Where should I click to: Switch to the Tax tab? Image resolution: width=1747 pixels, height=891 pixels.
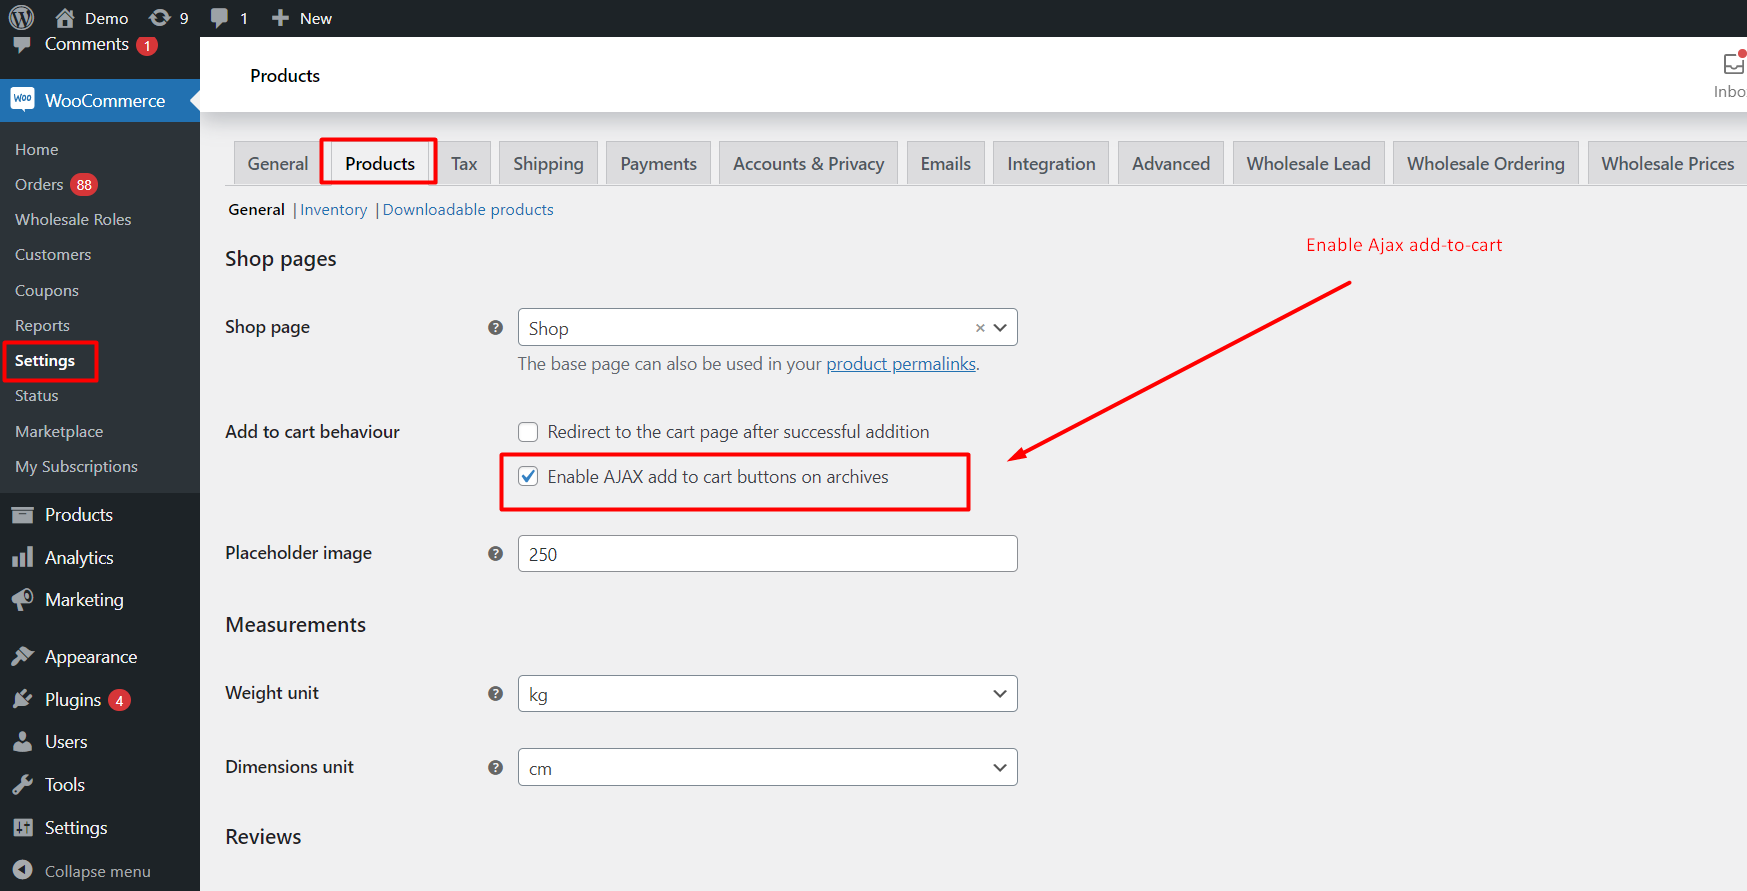[x=464, y=163]
